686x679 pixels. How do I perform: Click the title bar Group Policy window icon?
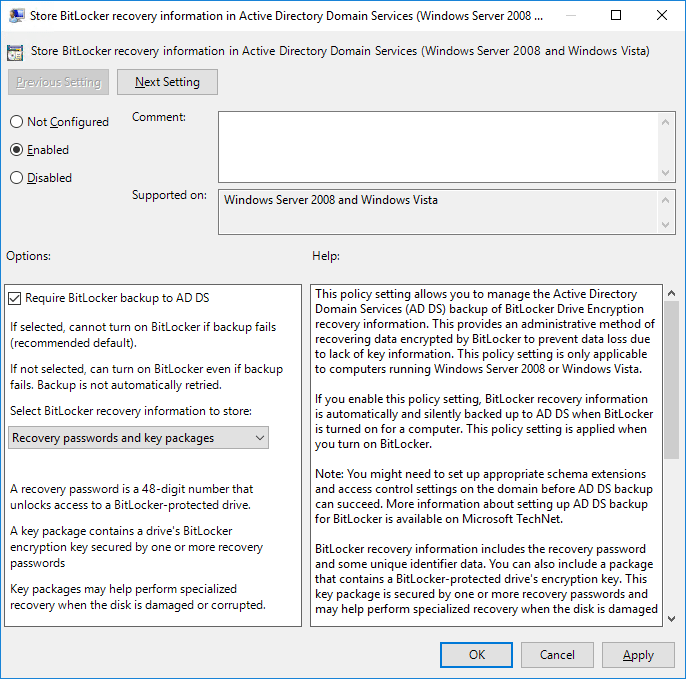pos(17,16)
